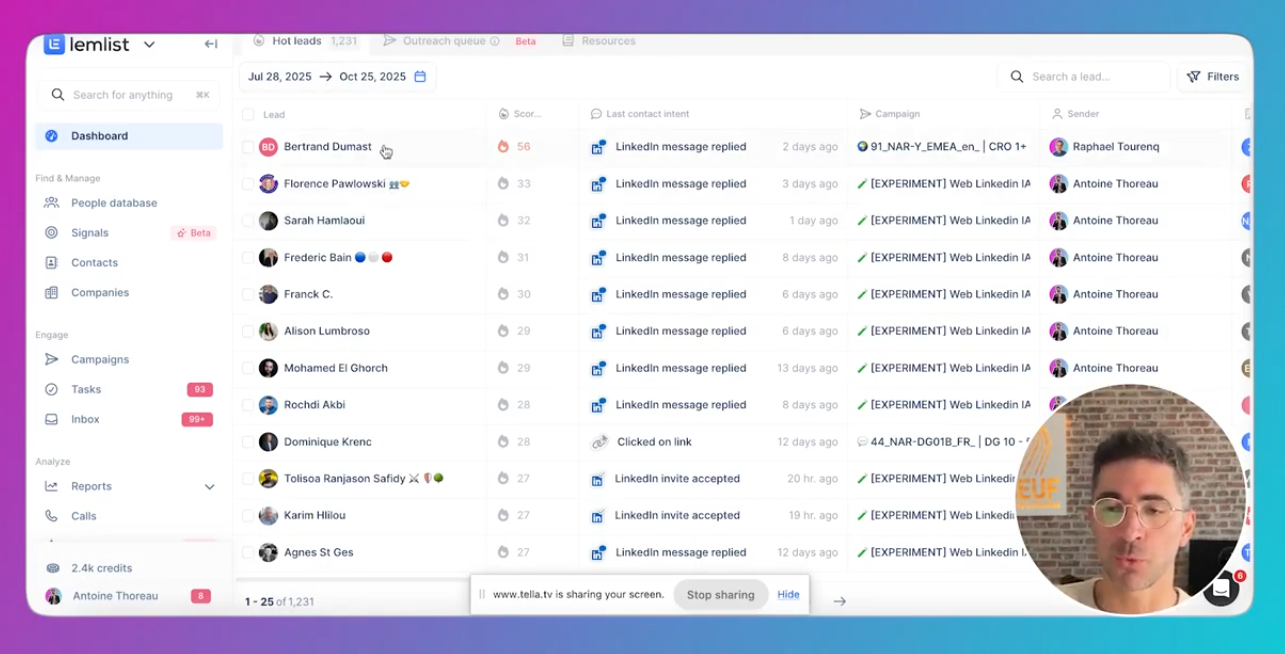1285x654 pixels.
Task: Toggle the select-all leads checkbox
Action: [248, 115]
